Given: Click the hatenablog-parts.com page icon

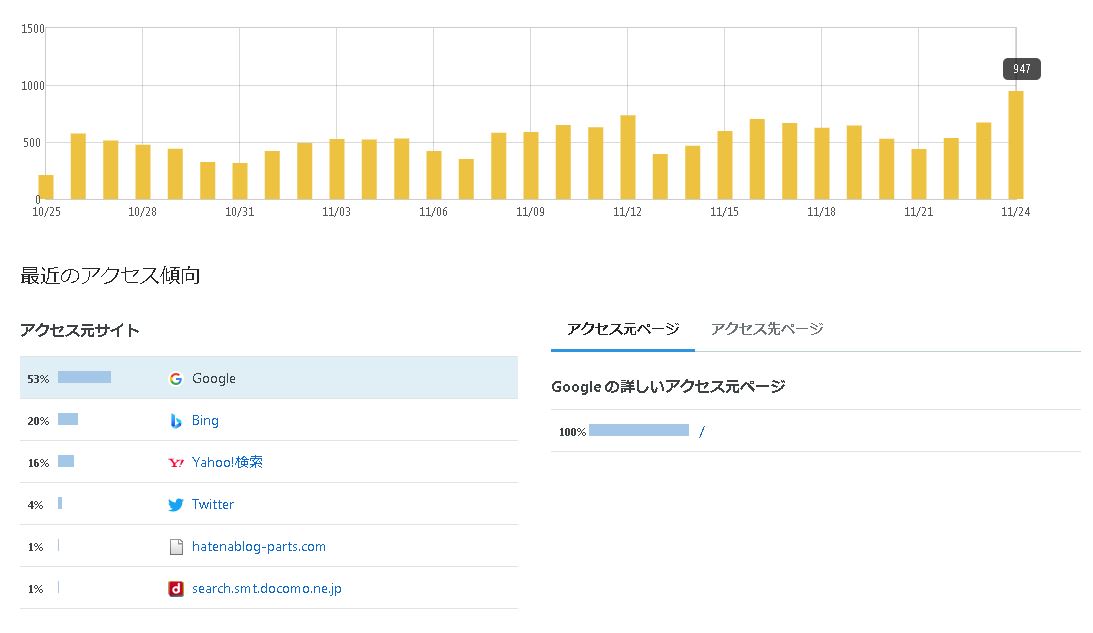Looking at the screenshot, I should click(176, 547).
